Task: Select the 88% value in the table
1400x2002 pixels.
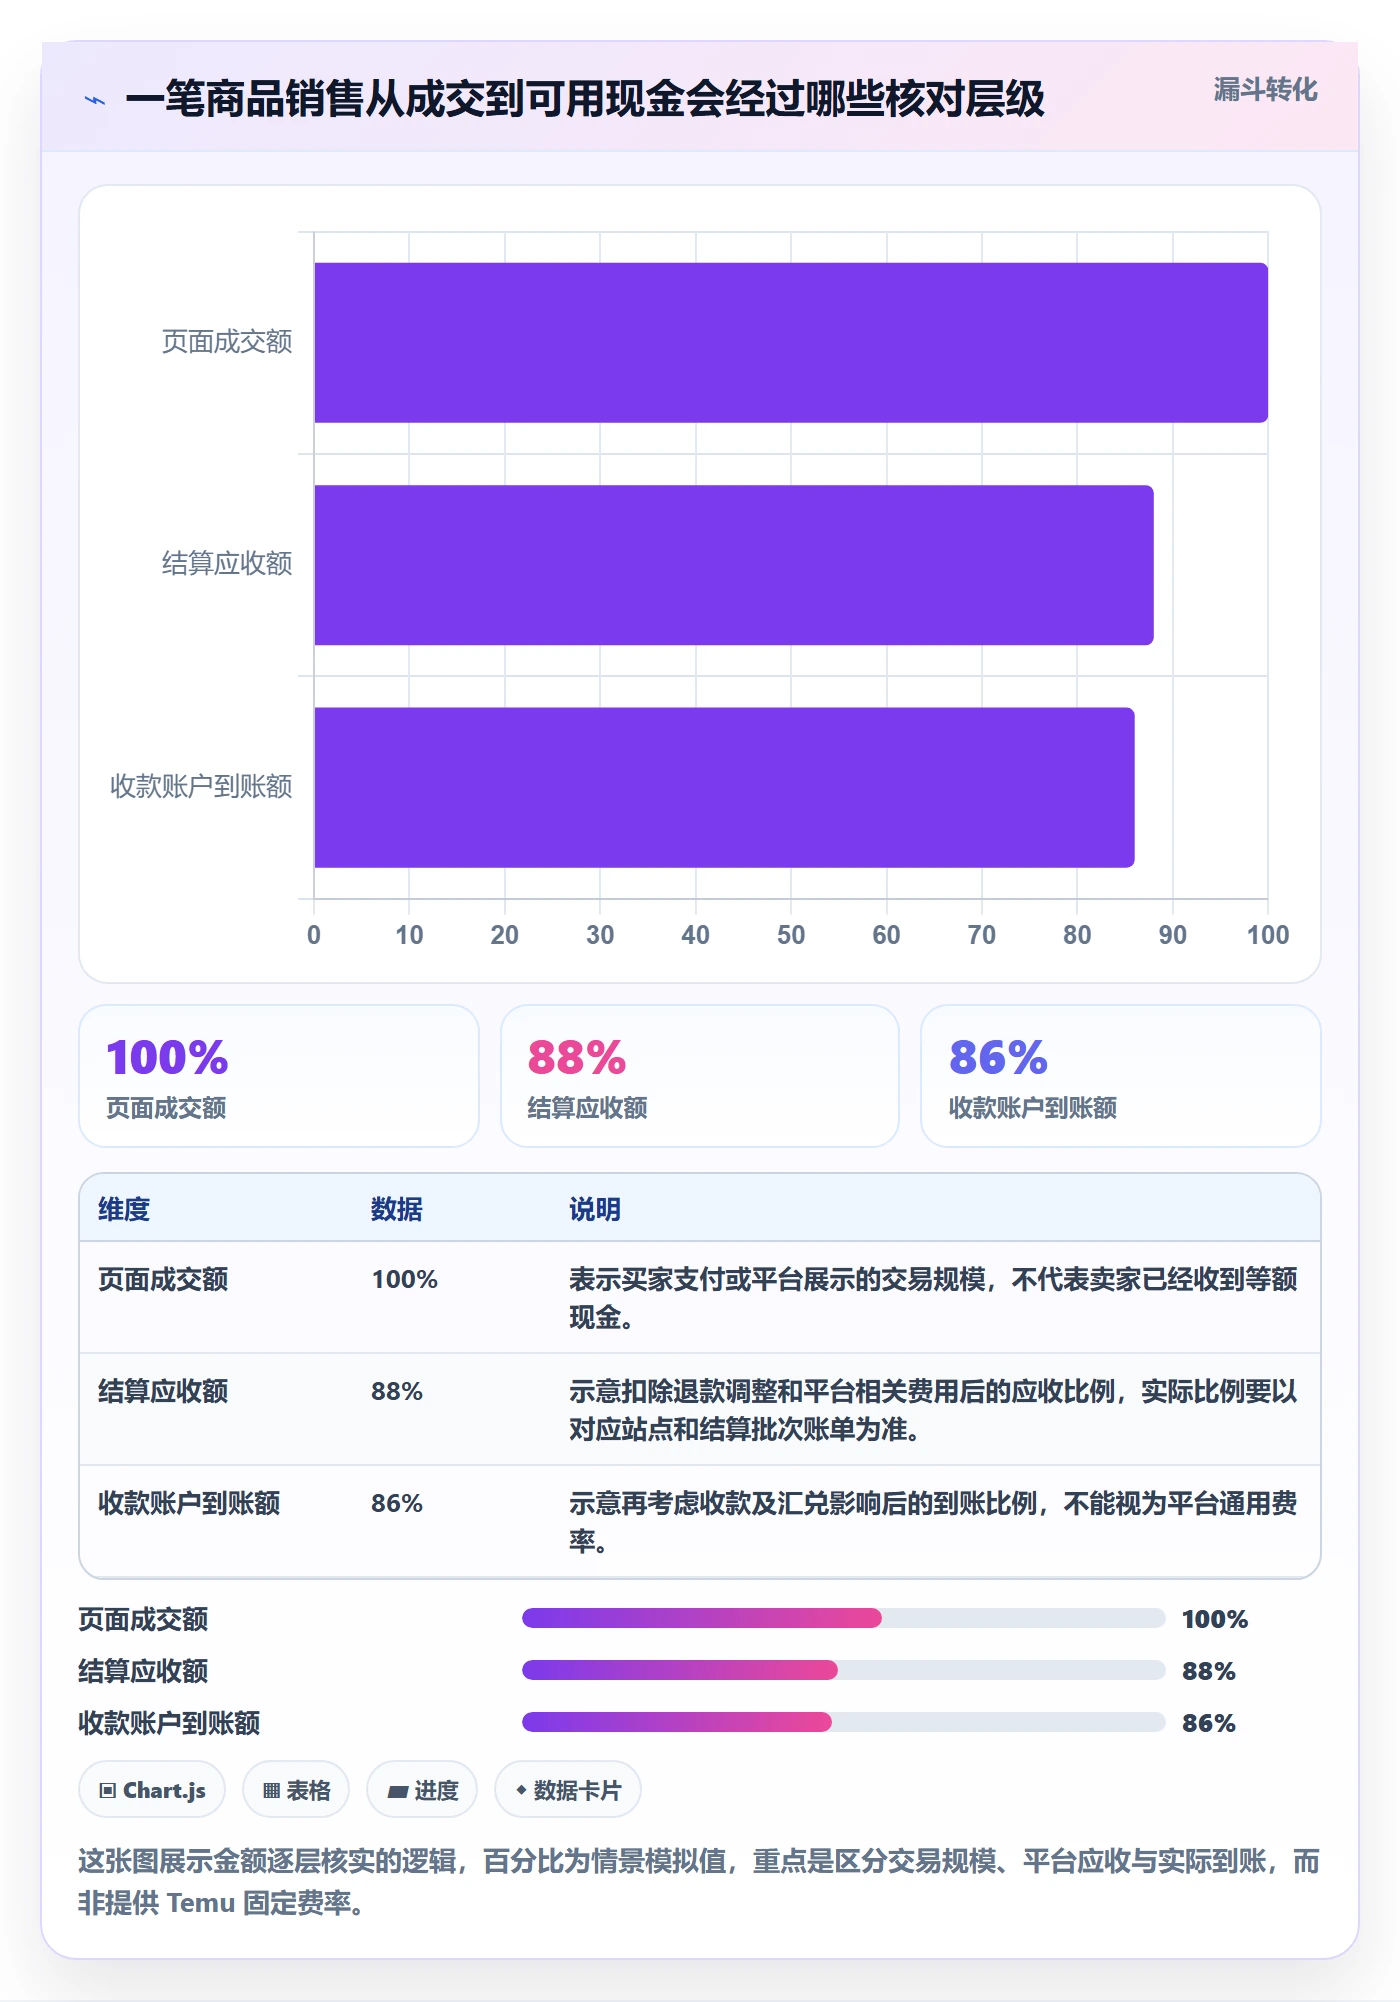Action: 397,1391
